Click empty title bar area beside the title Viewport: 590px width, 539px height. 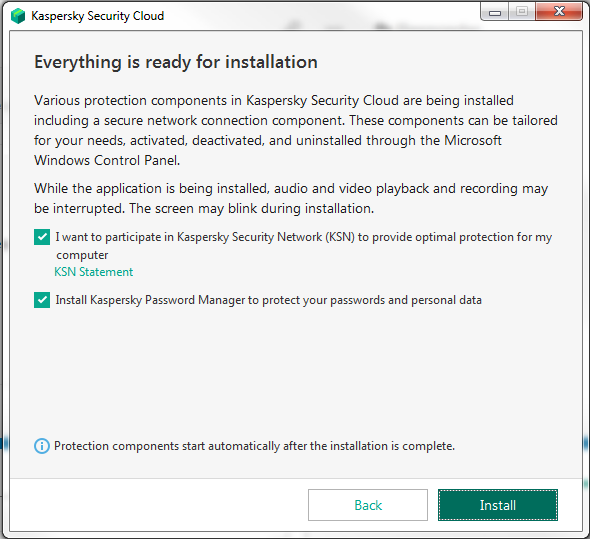point(320,16)
